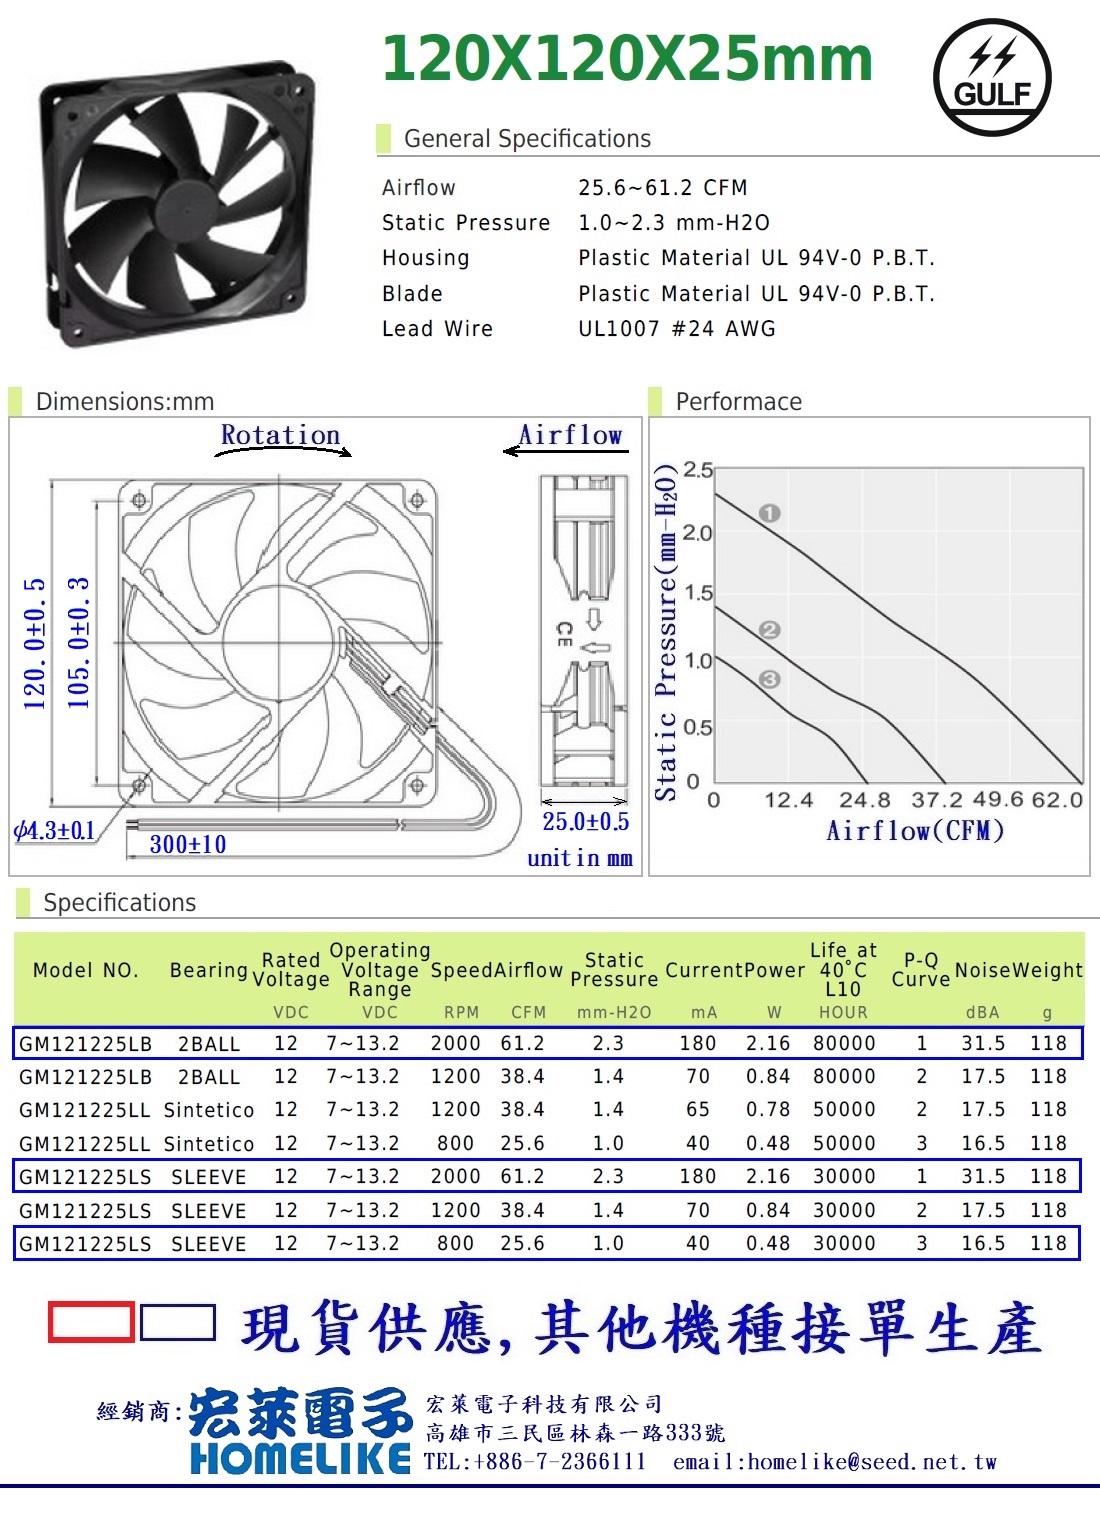The height and width of the screenshot is (1522, 1100).
Task: Click the 'unit in mm' note
Action: coord(580,858)
